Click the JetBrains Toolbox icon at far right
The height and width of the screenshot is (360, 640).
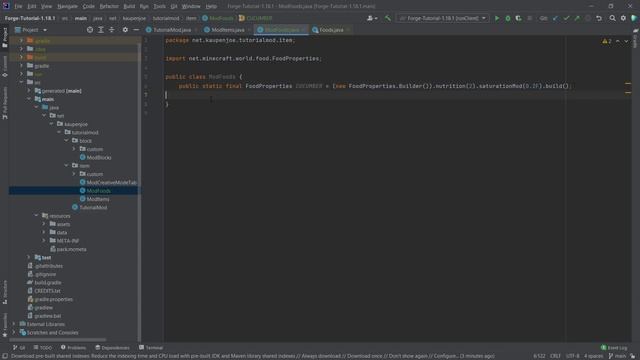634,18
